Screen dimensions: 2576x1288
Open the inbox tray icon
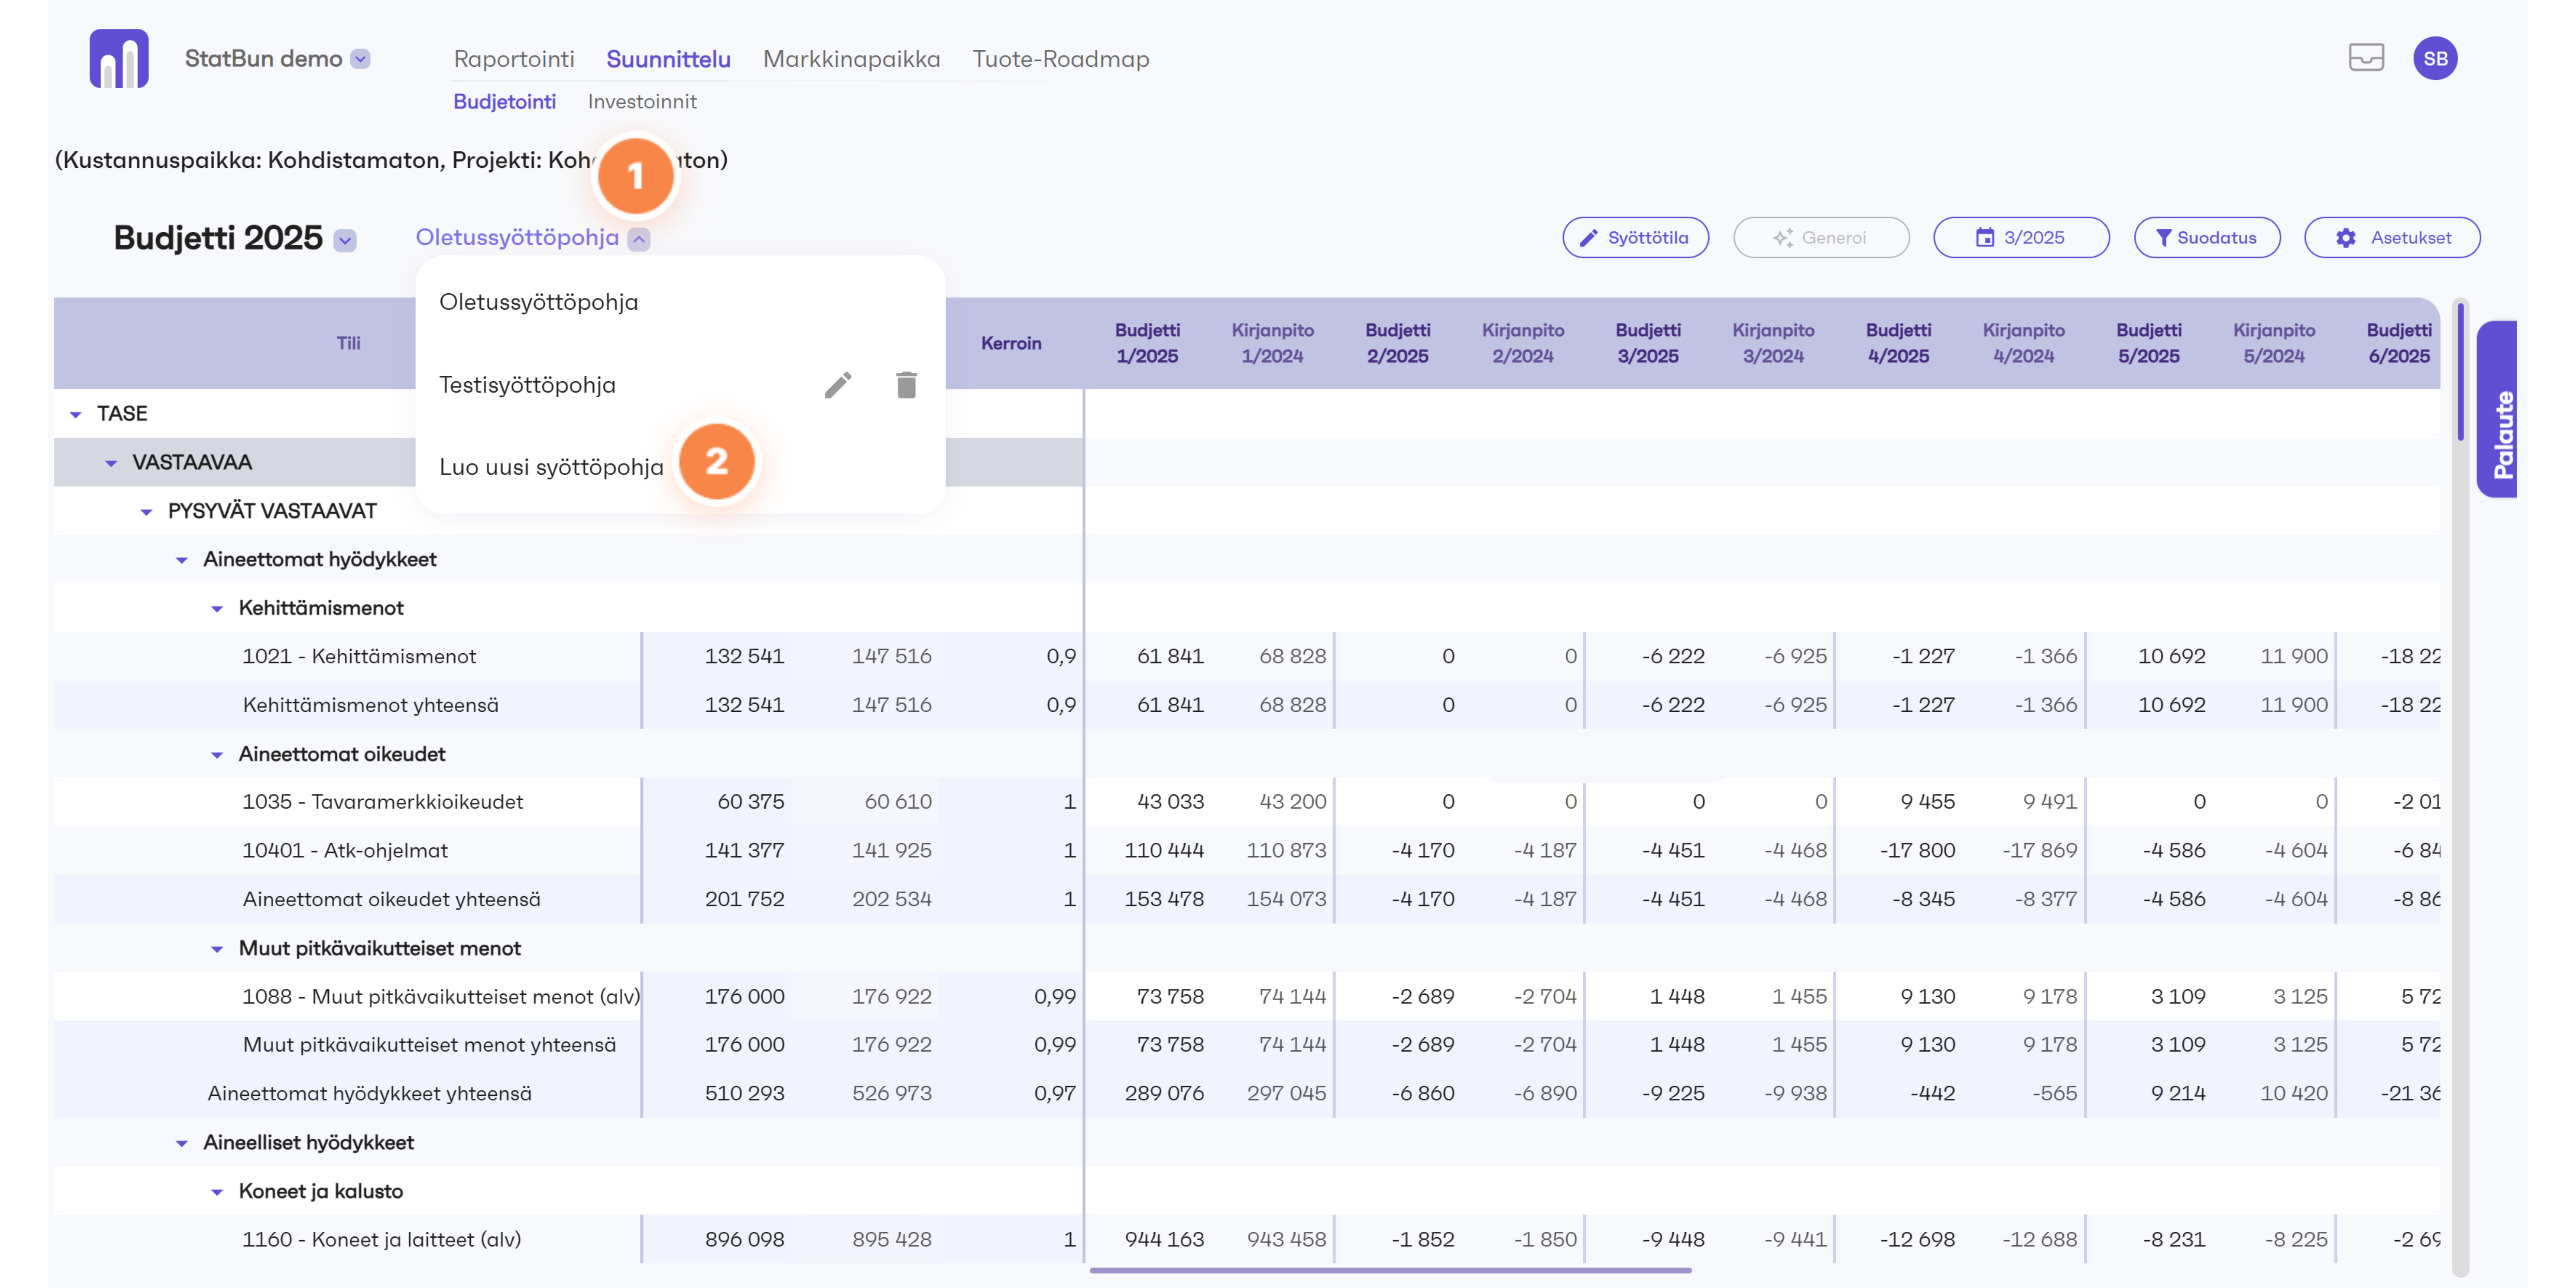point(2366,58)
